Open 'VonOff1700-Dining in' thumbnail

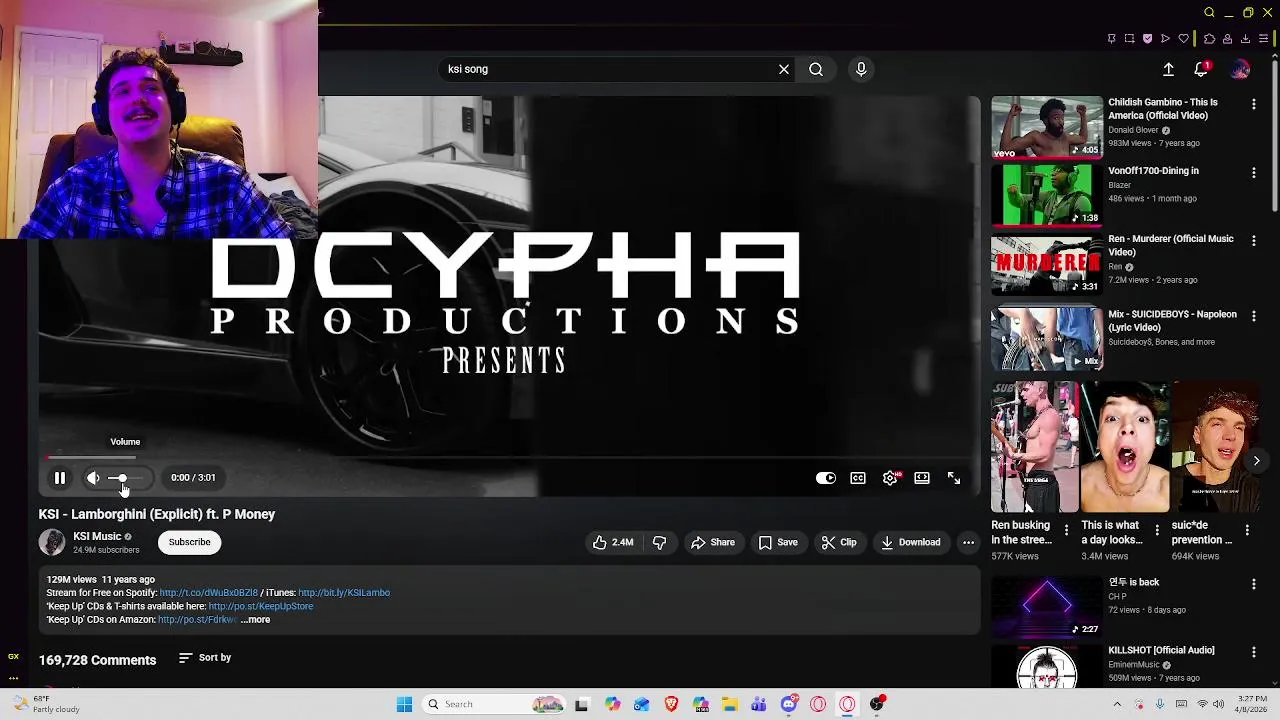tap(1047, 195)
